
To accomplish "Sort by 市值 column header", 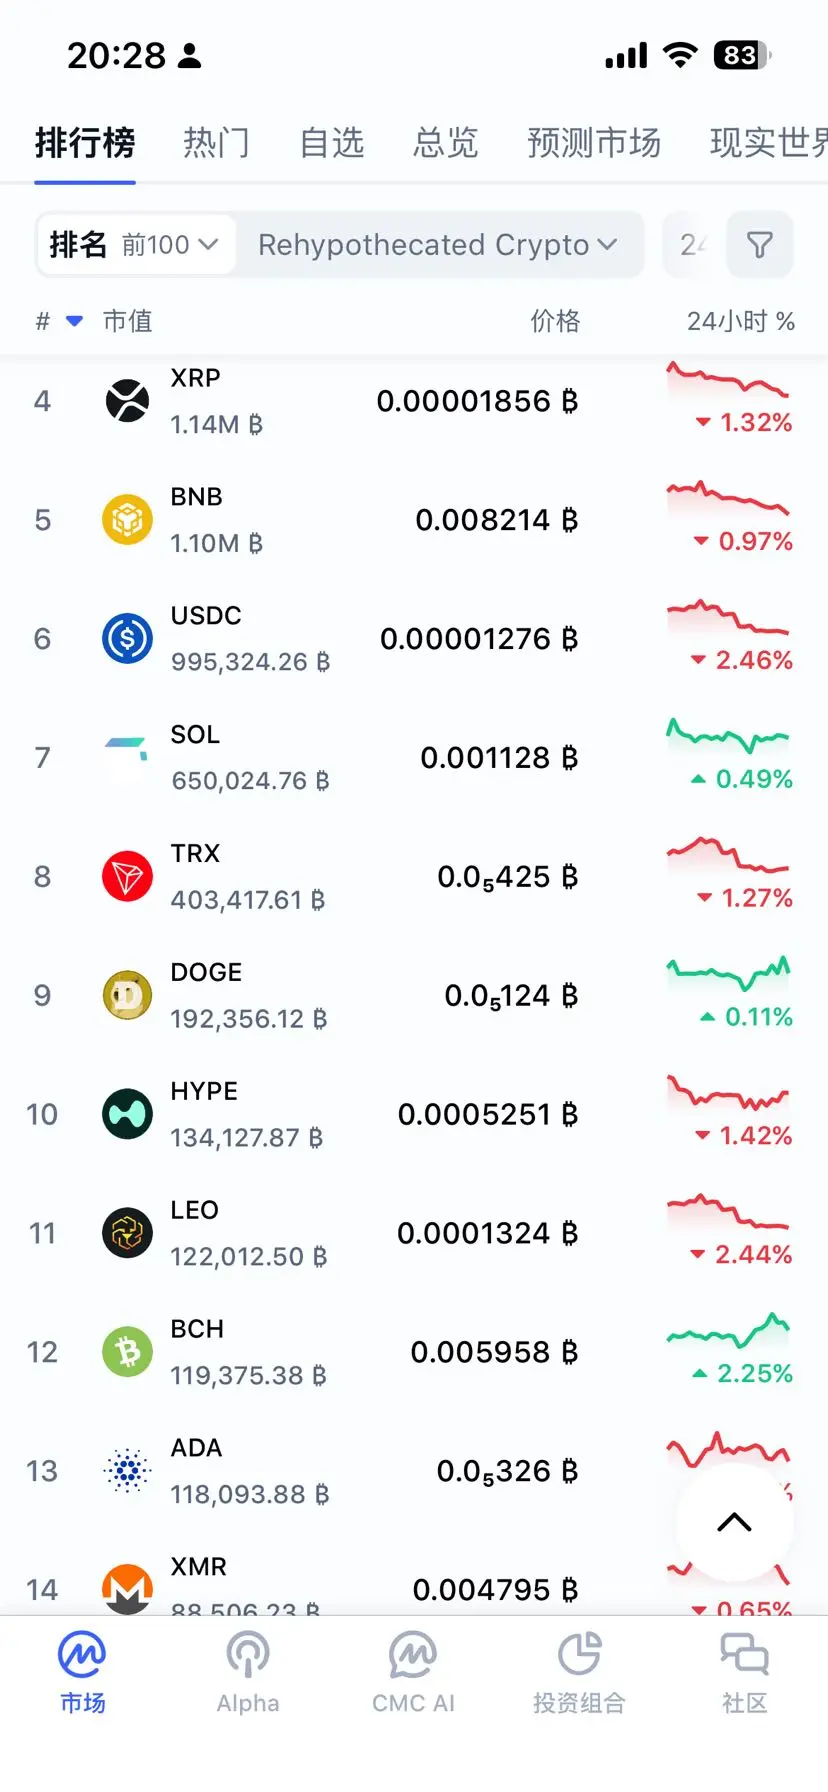I will click(127, 321).
